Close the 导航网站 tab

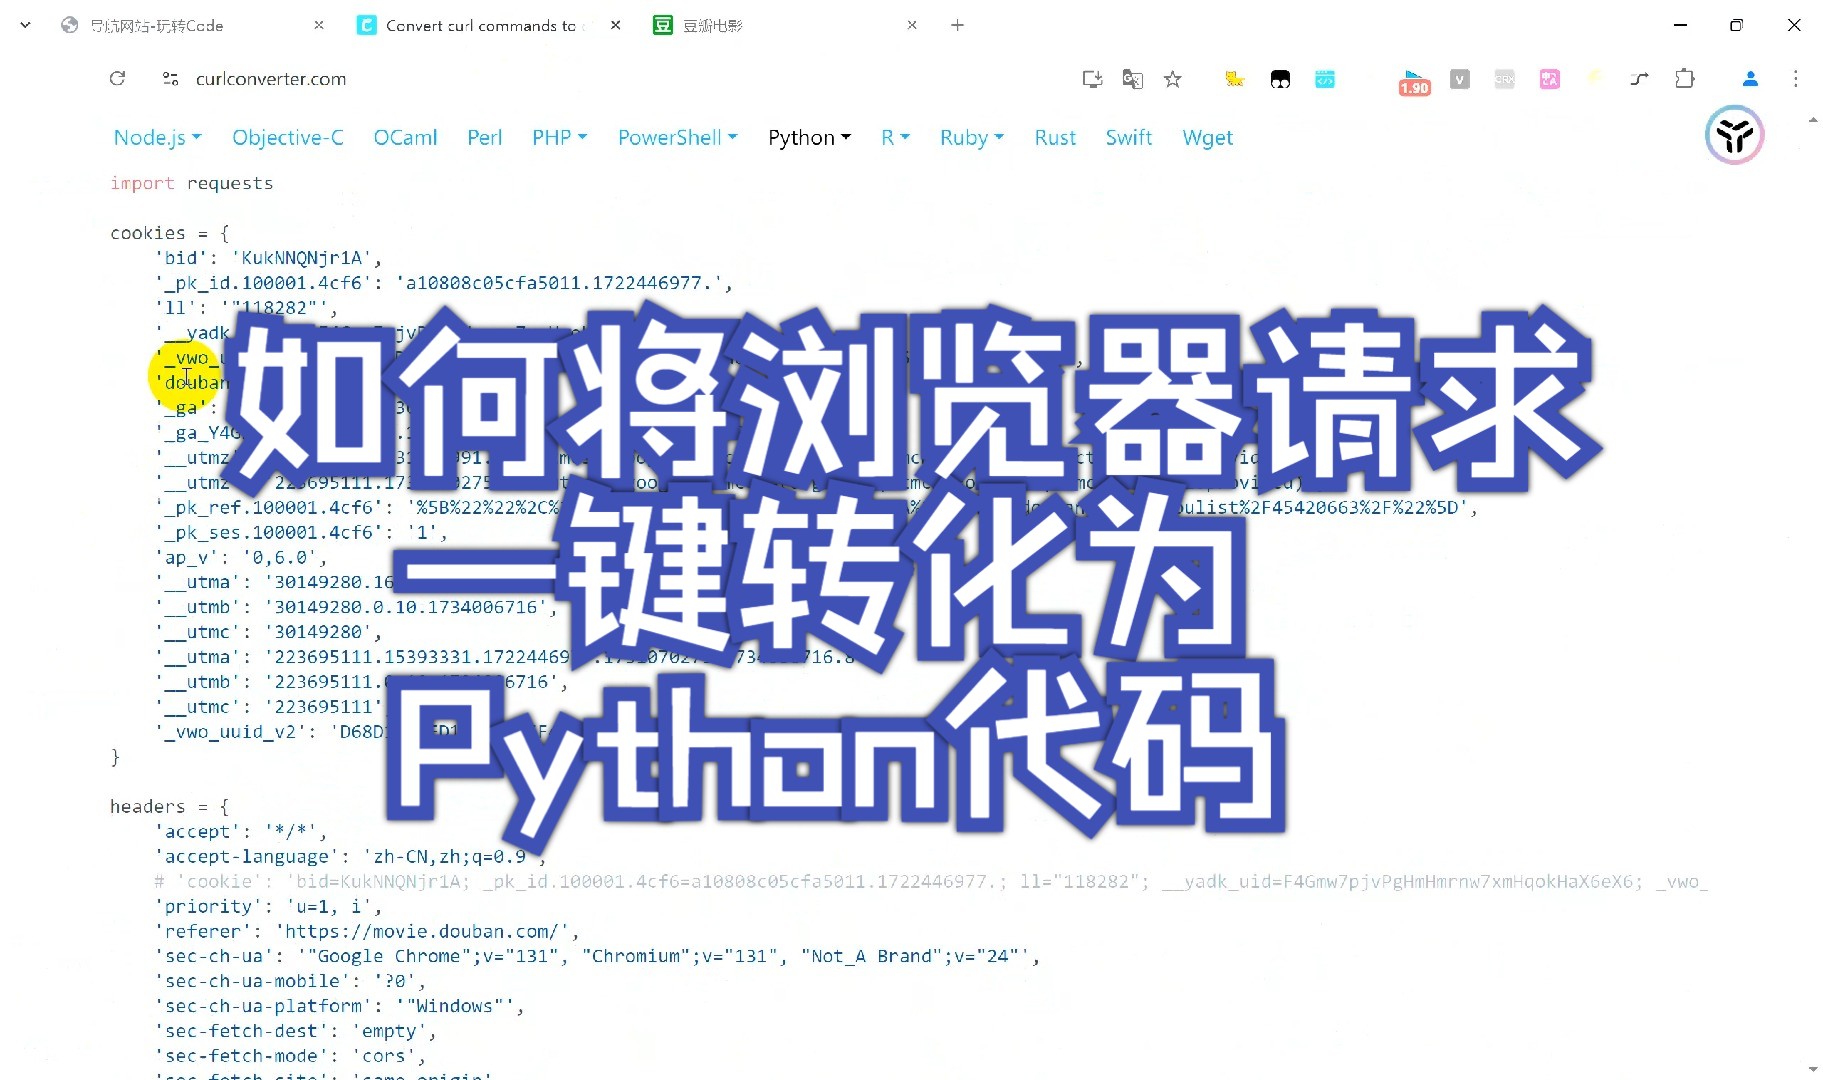pos(319,25)
